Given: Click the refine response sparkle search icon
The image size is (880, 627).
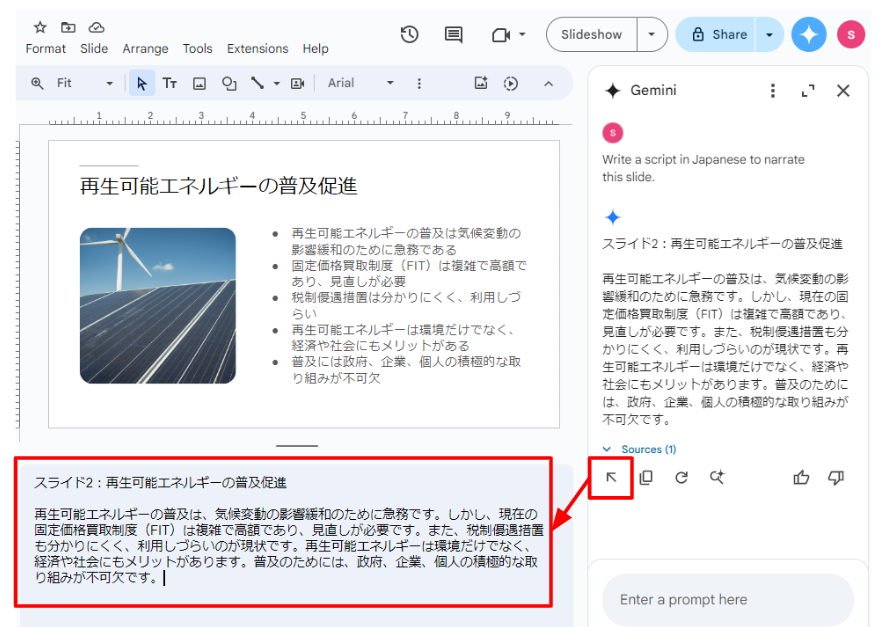Looking at the screenshot, I should pyautogui.click(x=717, y=477).
